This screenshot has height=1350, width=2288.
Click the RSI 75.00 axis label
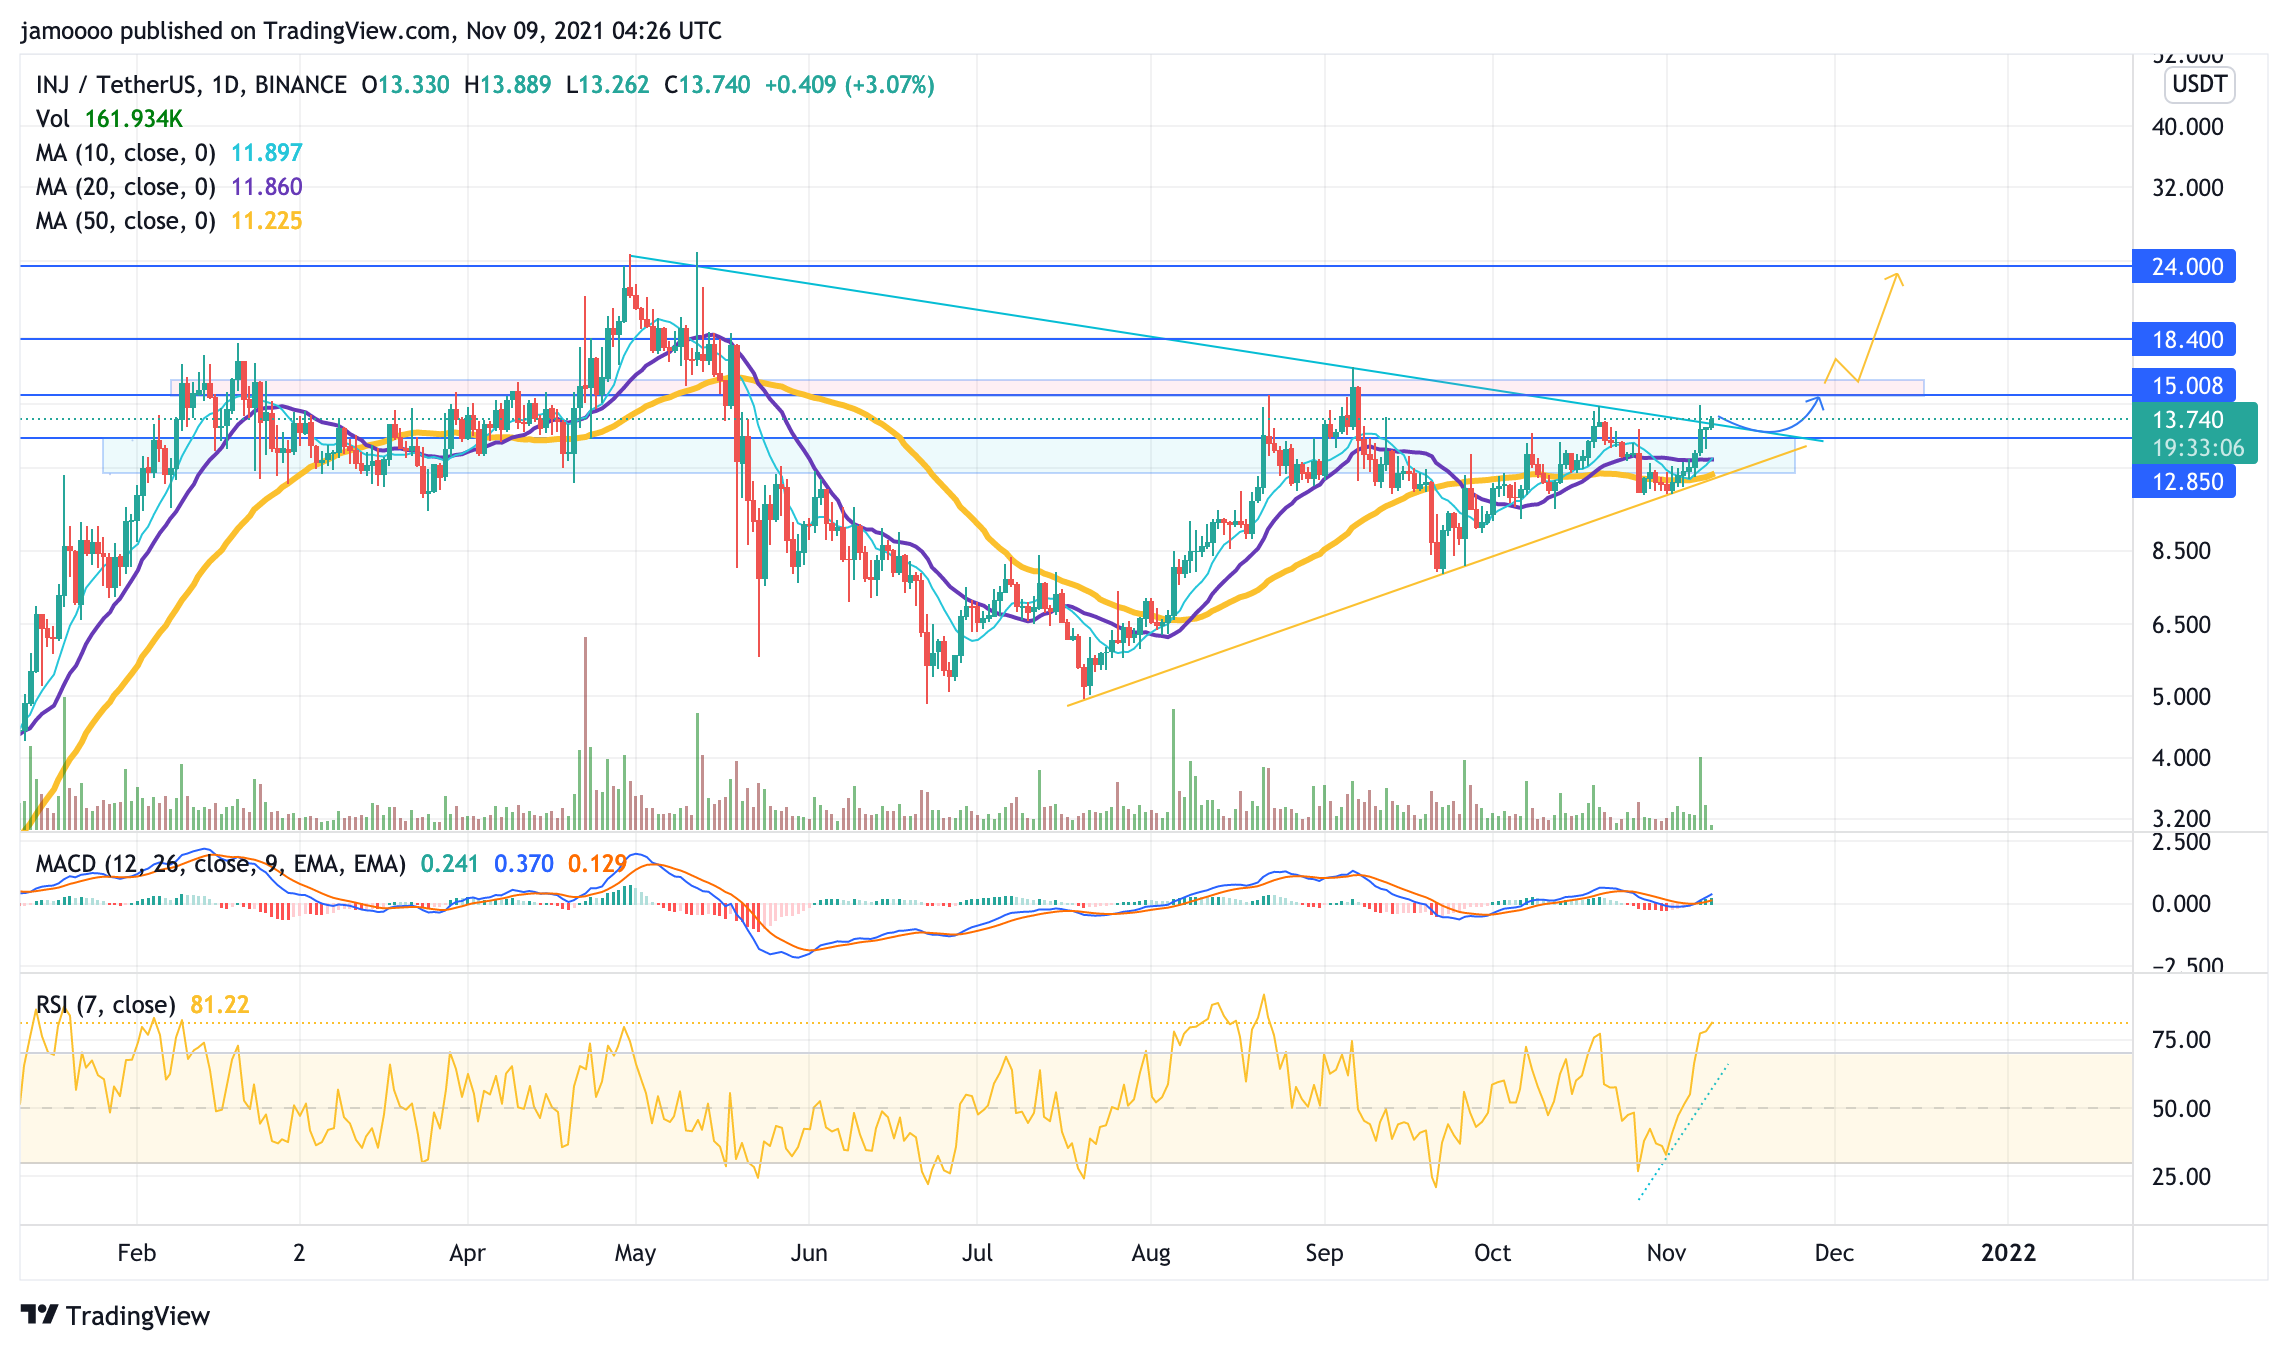pyautogui.click(x=2181, y=1040)
